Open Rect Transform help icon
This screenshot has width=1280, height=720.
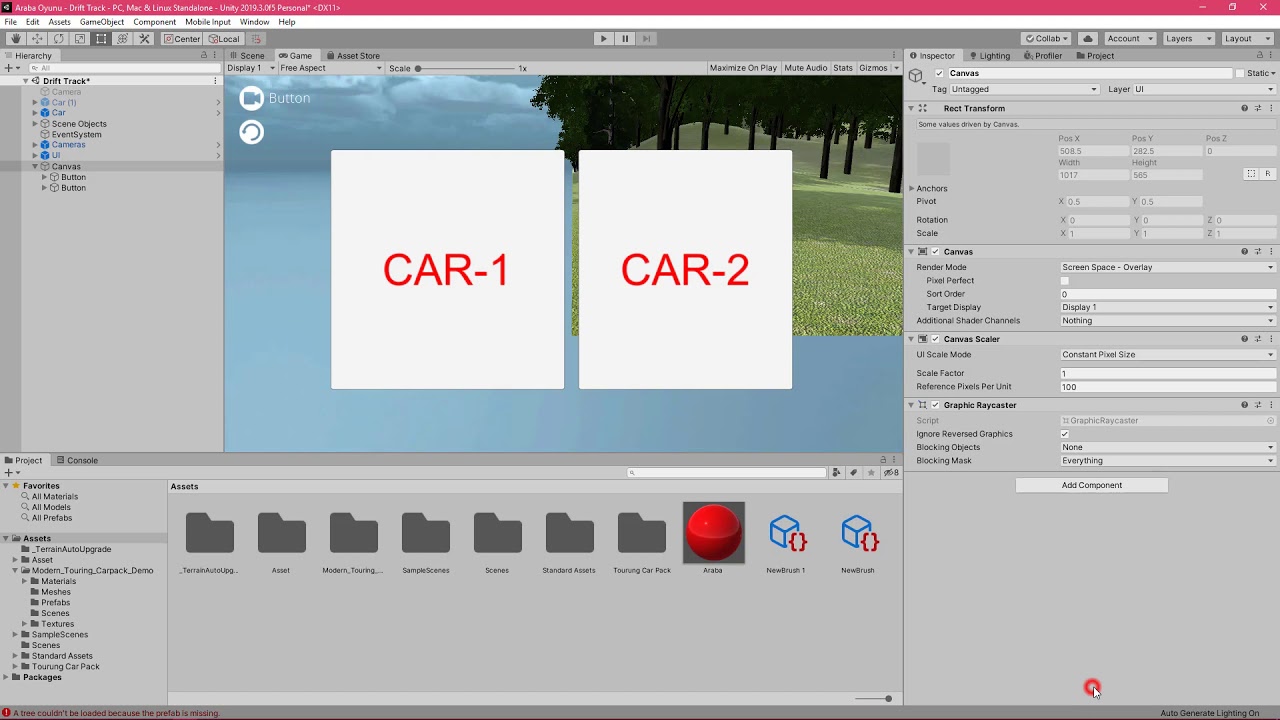1245,108
